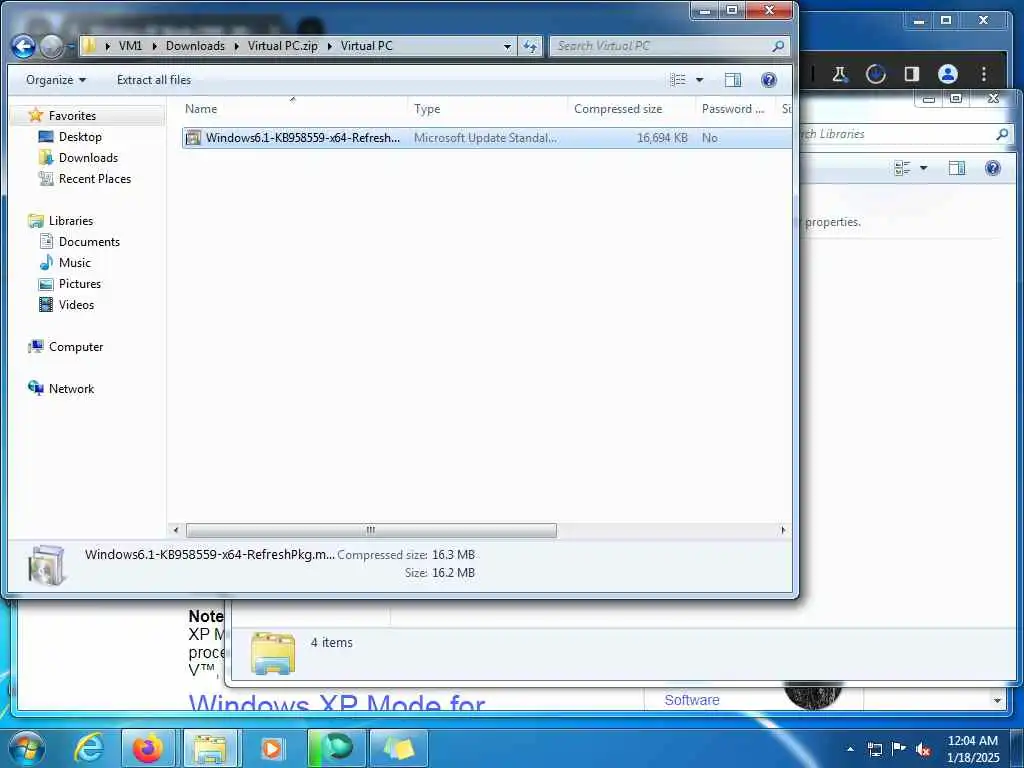Show hidden tray icons arrow

coord(850,749)
